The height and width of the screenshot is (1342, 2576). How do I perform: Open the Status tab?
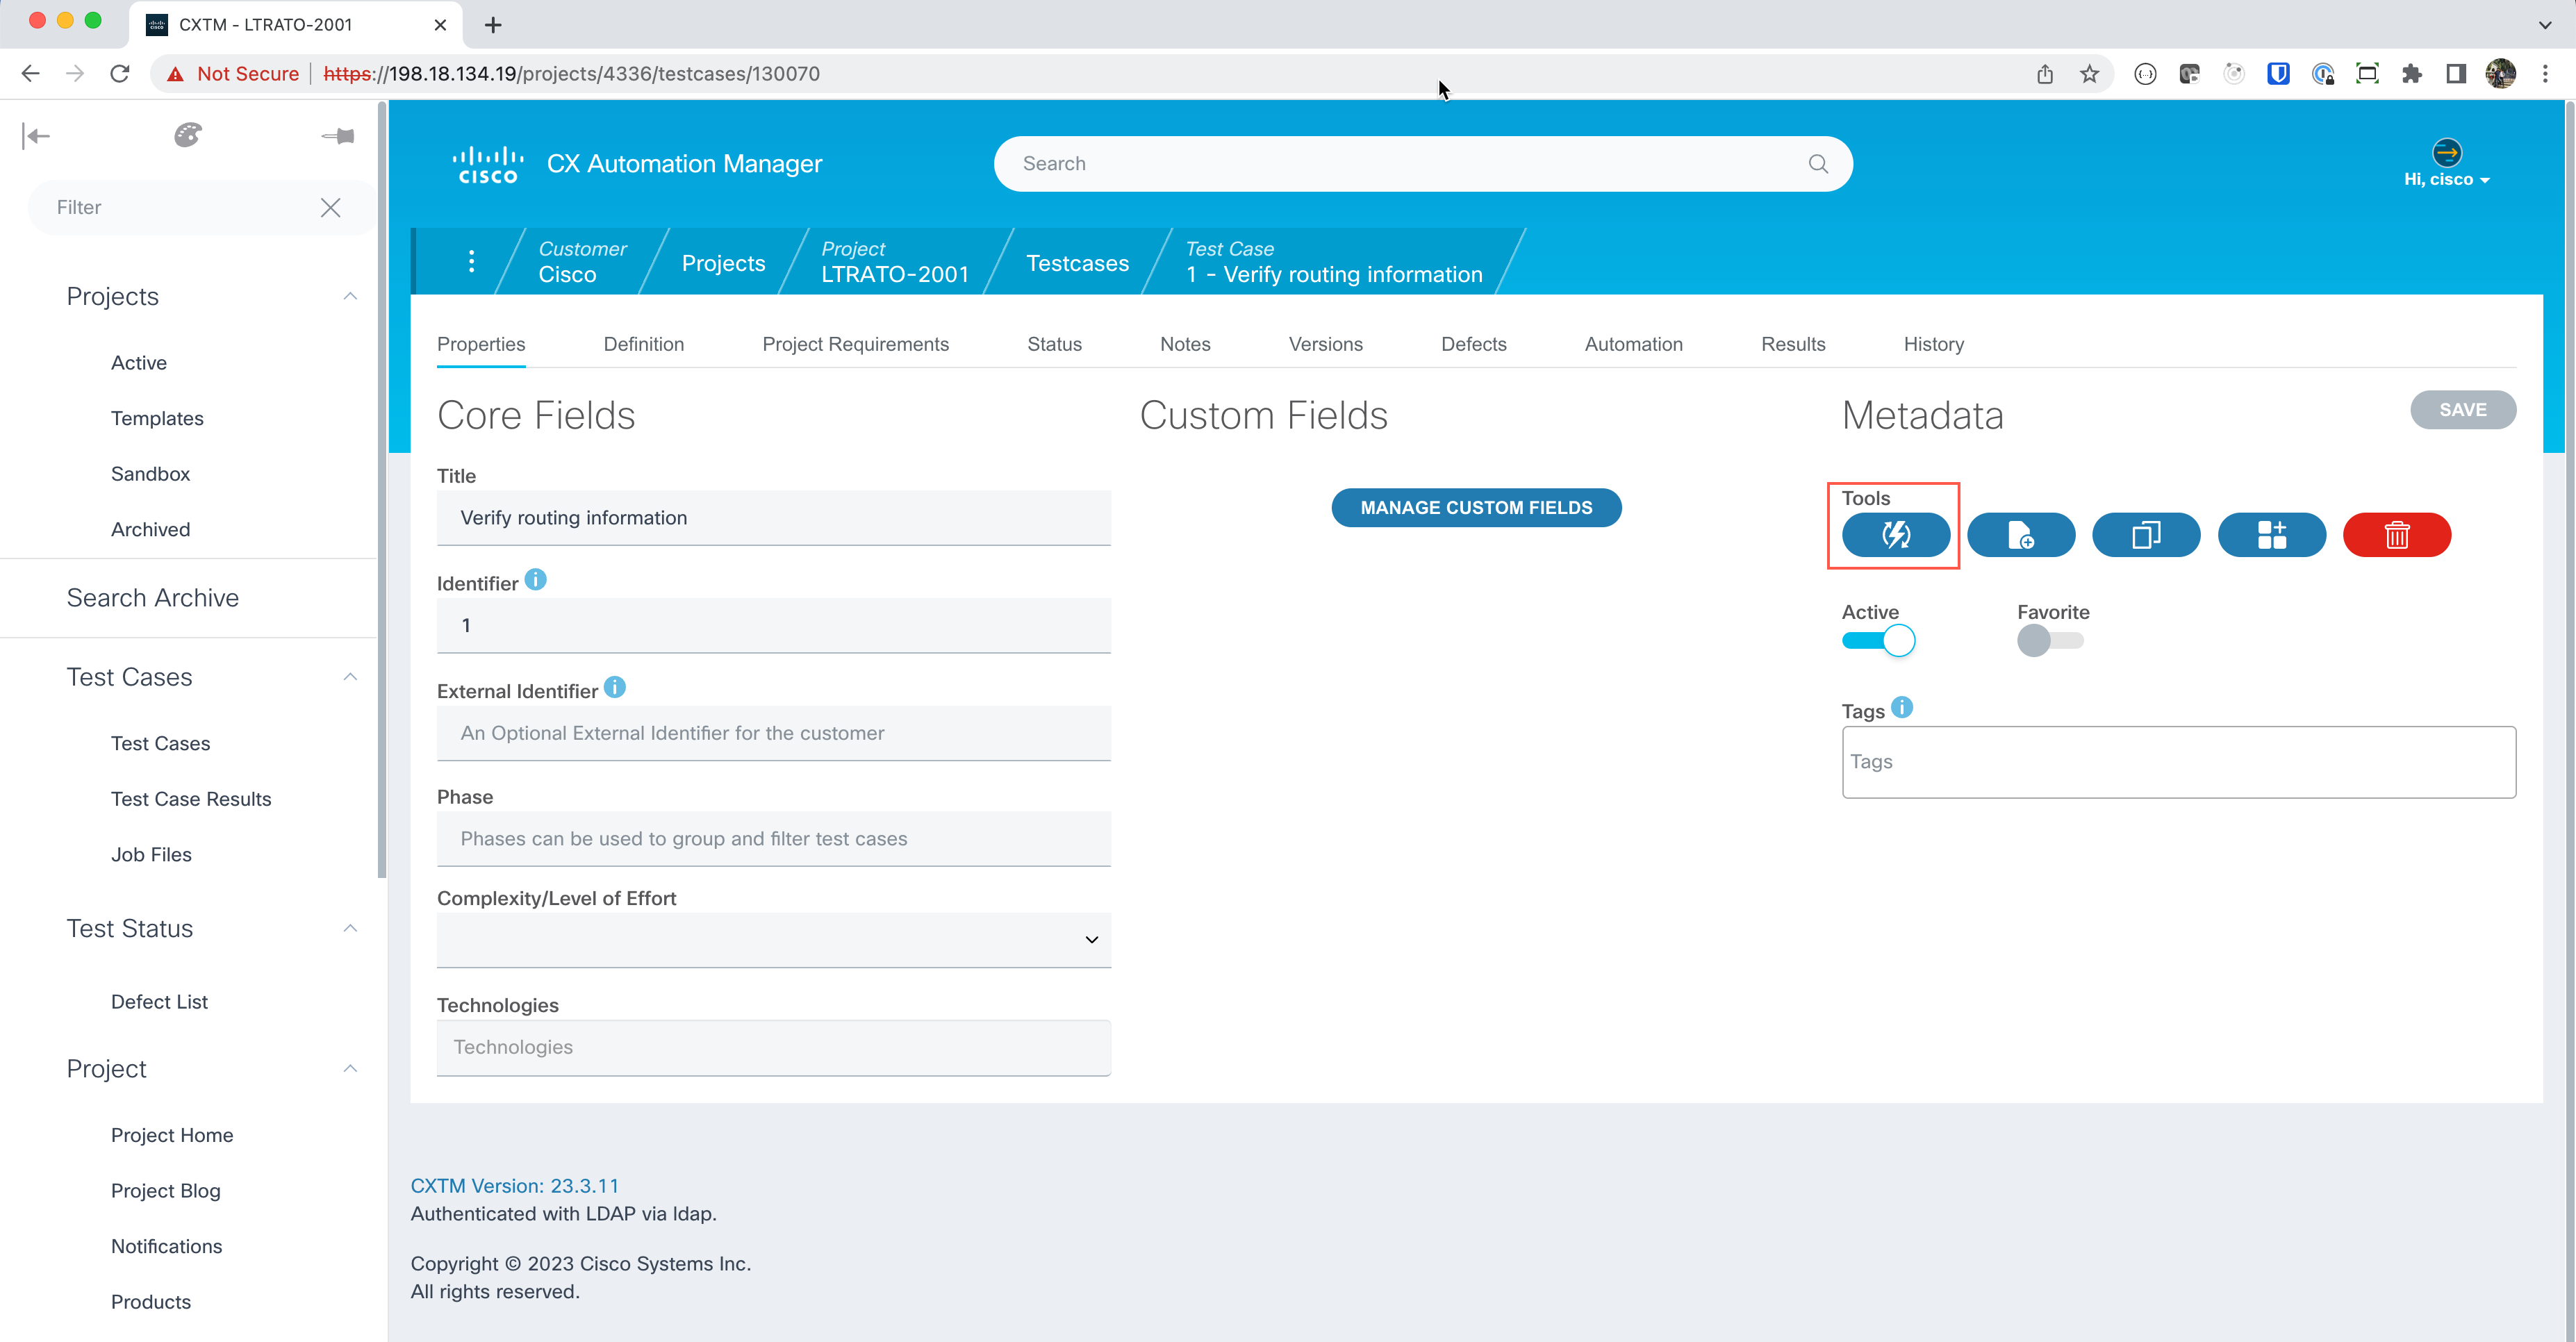point(1054,344)
